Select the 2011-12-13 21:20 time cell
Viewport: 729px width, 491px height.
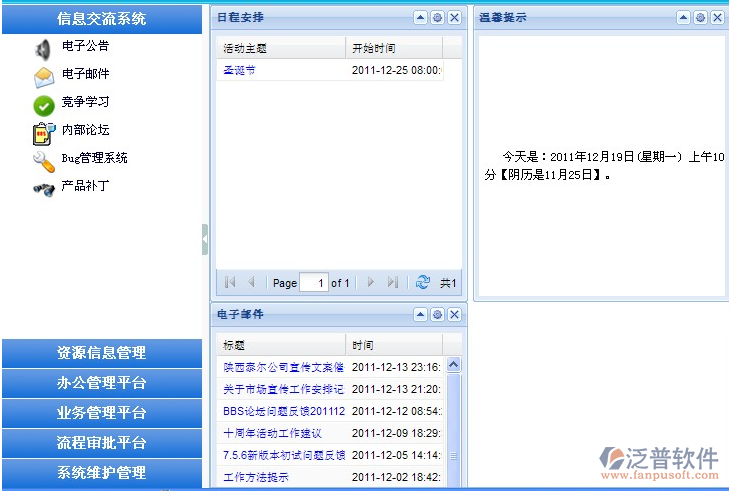coord(395,389)
